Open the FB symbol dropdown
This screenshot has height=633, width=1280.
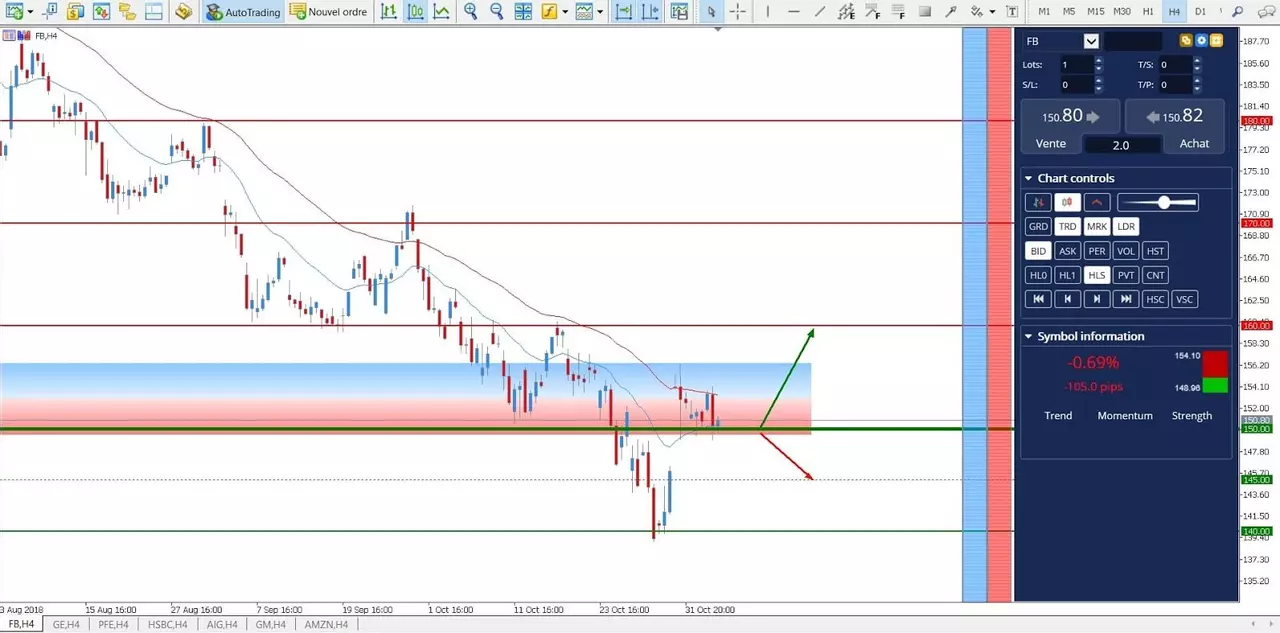pyautogui.click(x=1091, y=41)
